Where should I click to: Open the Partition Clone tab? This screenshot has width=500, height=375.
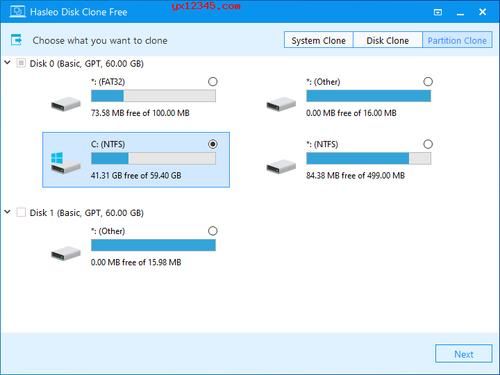pyautogui.click(x=457, y=40)
